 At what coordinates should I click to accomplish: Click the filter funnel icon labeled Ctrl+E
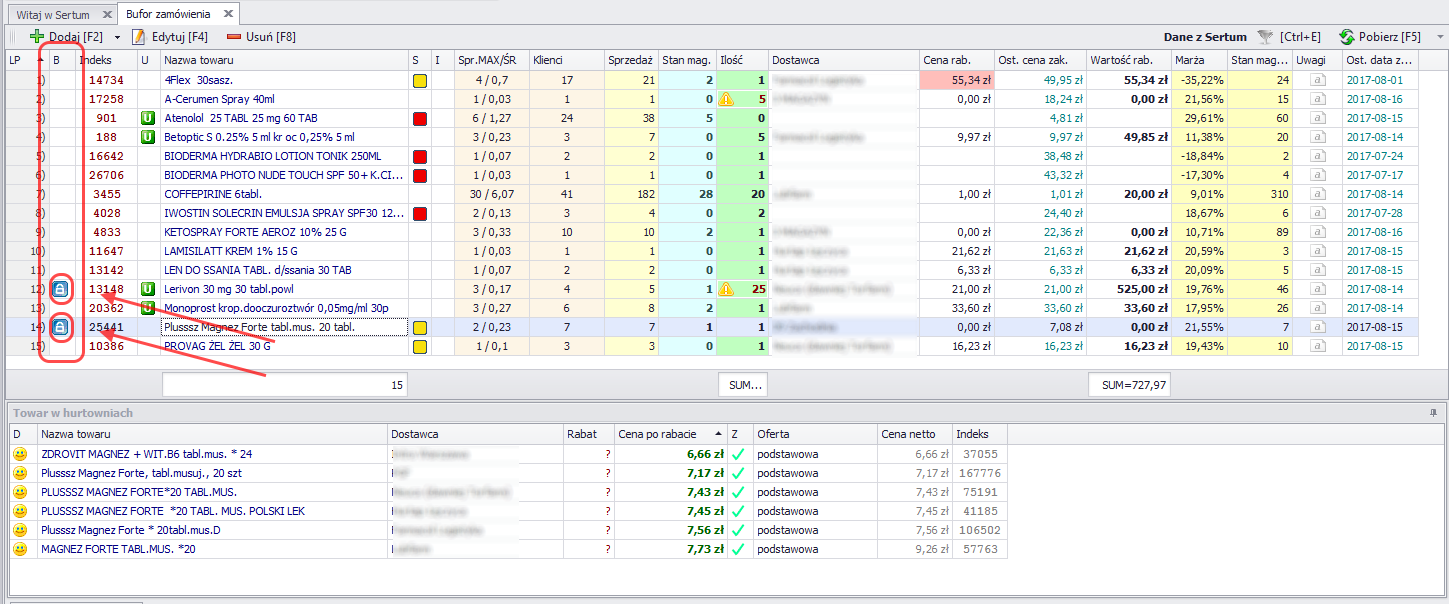click(x=1266, y=37)
